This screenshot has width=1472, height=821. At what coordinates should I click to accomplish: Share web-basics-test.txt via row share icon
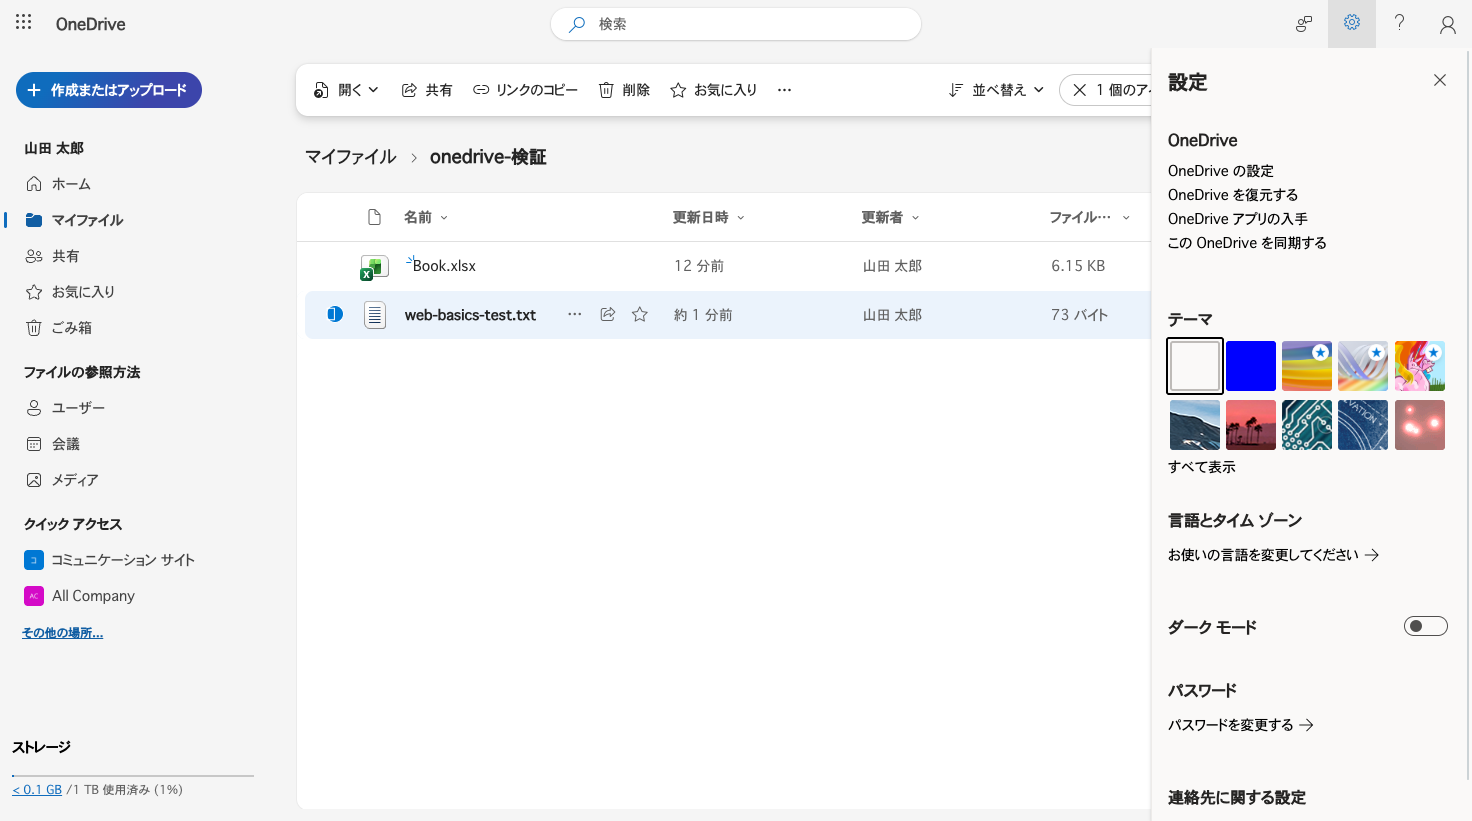tap(607, 314)
